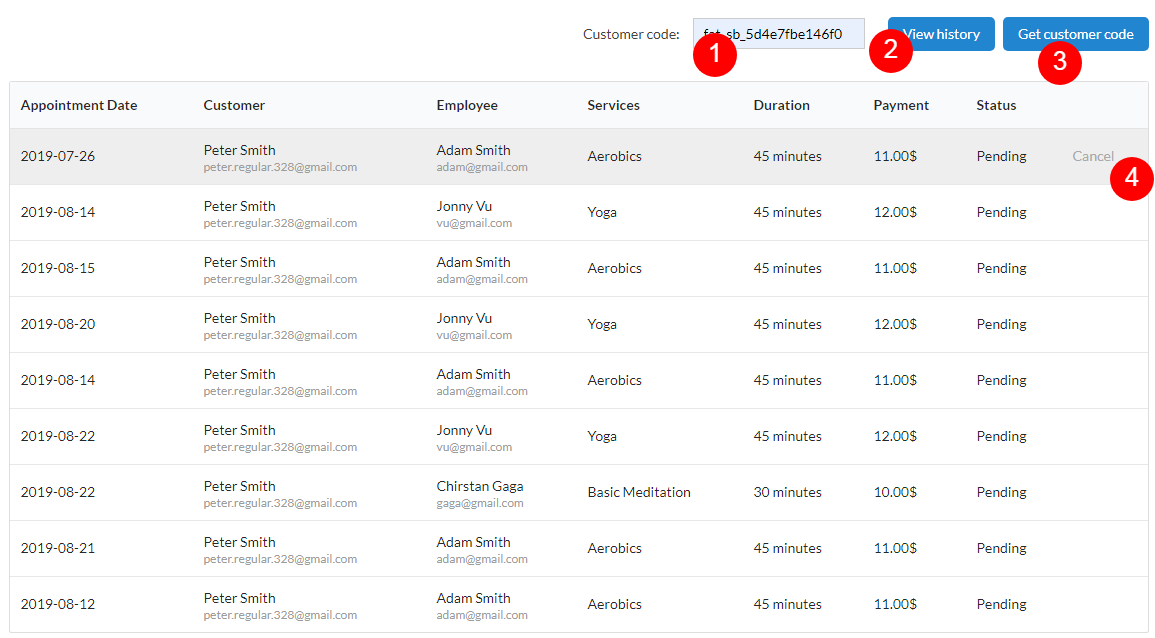Click the Duration column header
Image resolution: width=1155 pixels, height=638 pixels.
point(781,104)
